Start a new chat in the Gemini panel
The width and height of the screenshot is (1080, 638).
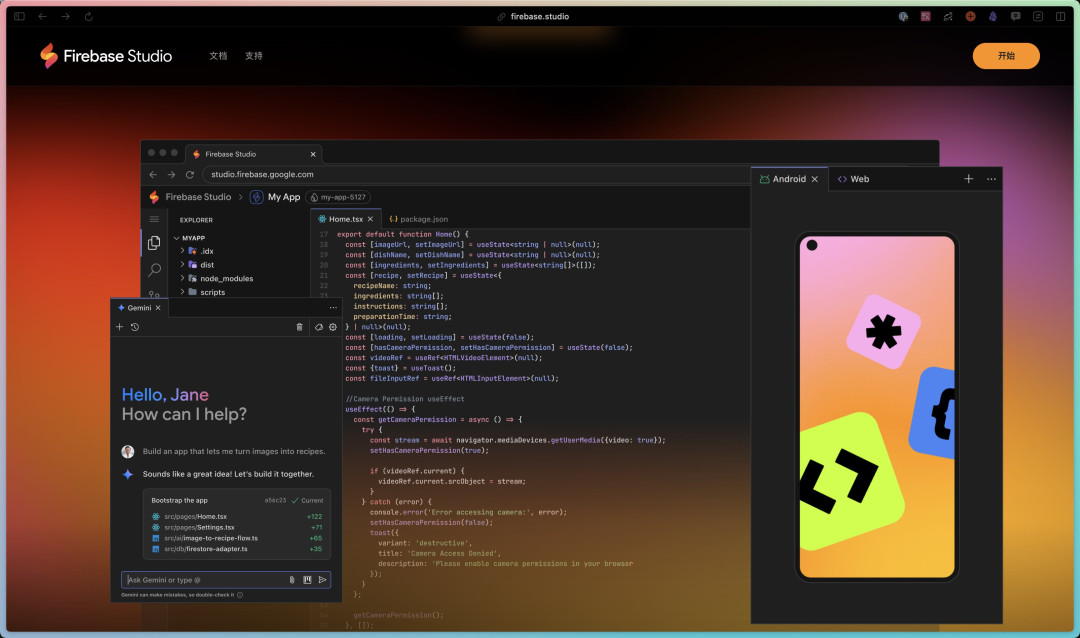(119, 327)
